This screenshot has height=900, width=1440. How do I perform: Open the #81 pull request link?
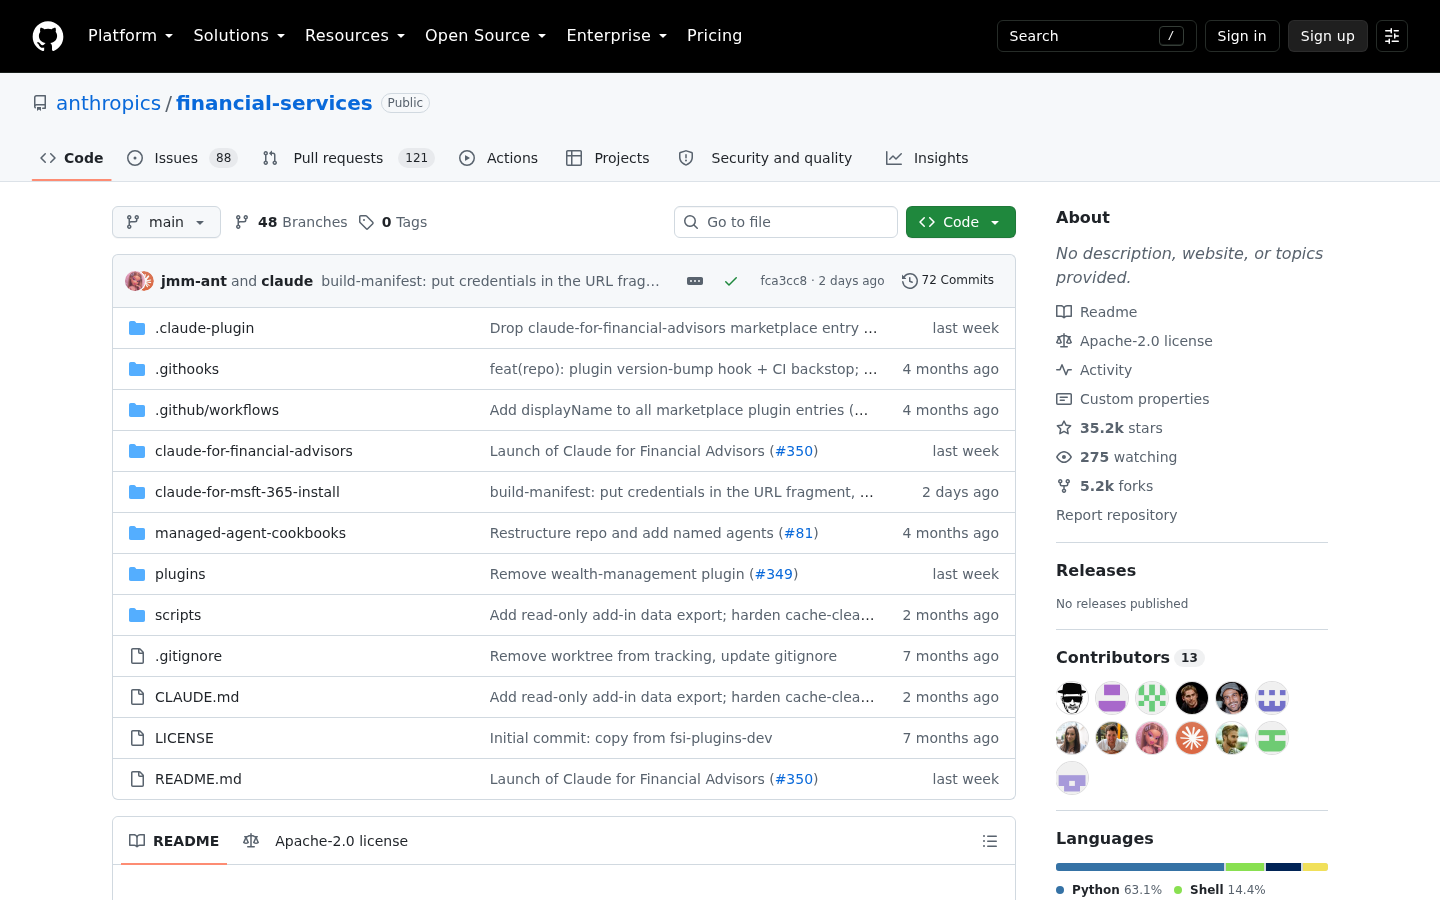click(x=799, y=533)
